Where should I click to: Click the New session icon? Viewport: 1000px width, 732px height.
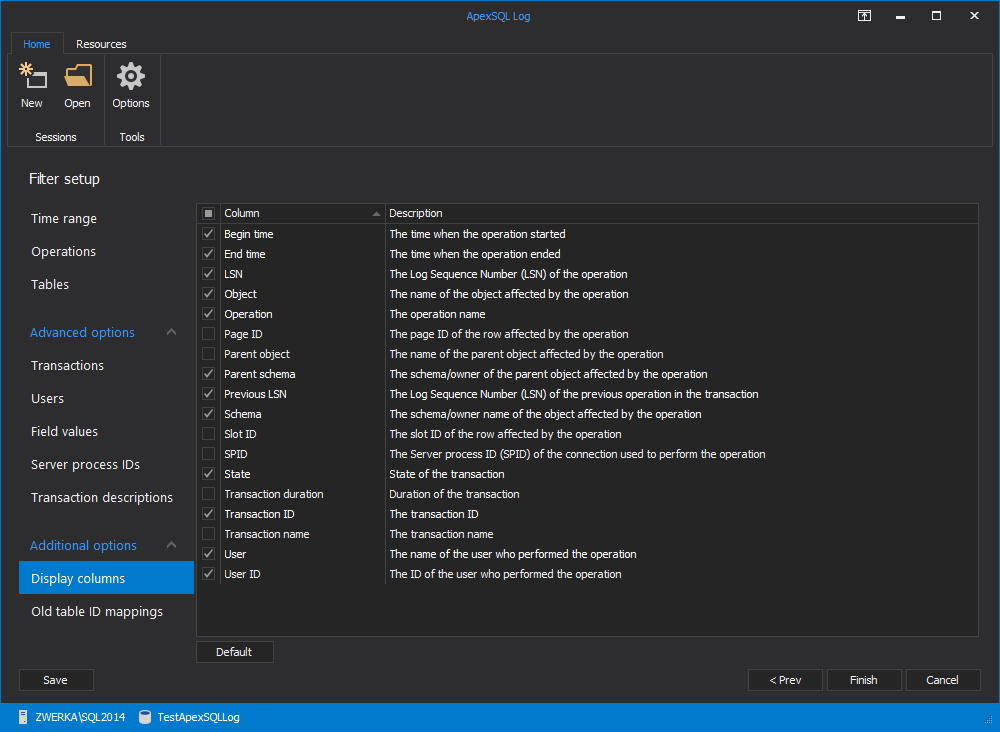click(32, 76)
